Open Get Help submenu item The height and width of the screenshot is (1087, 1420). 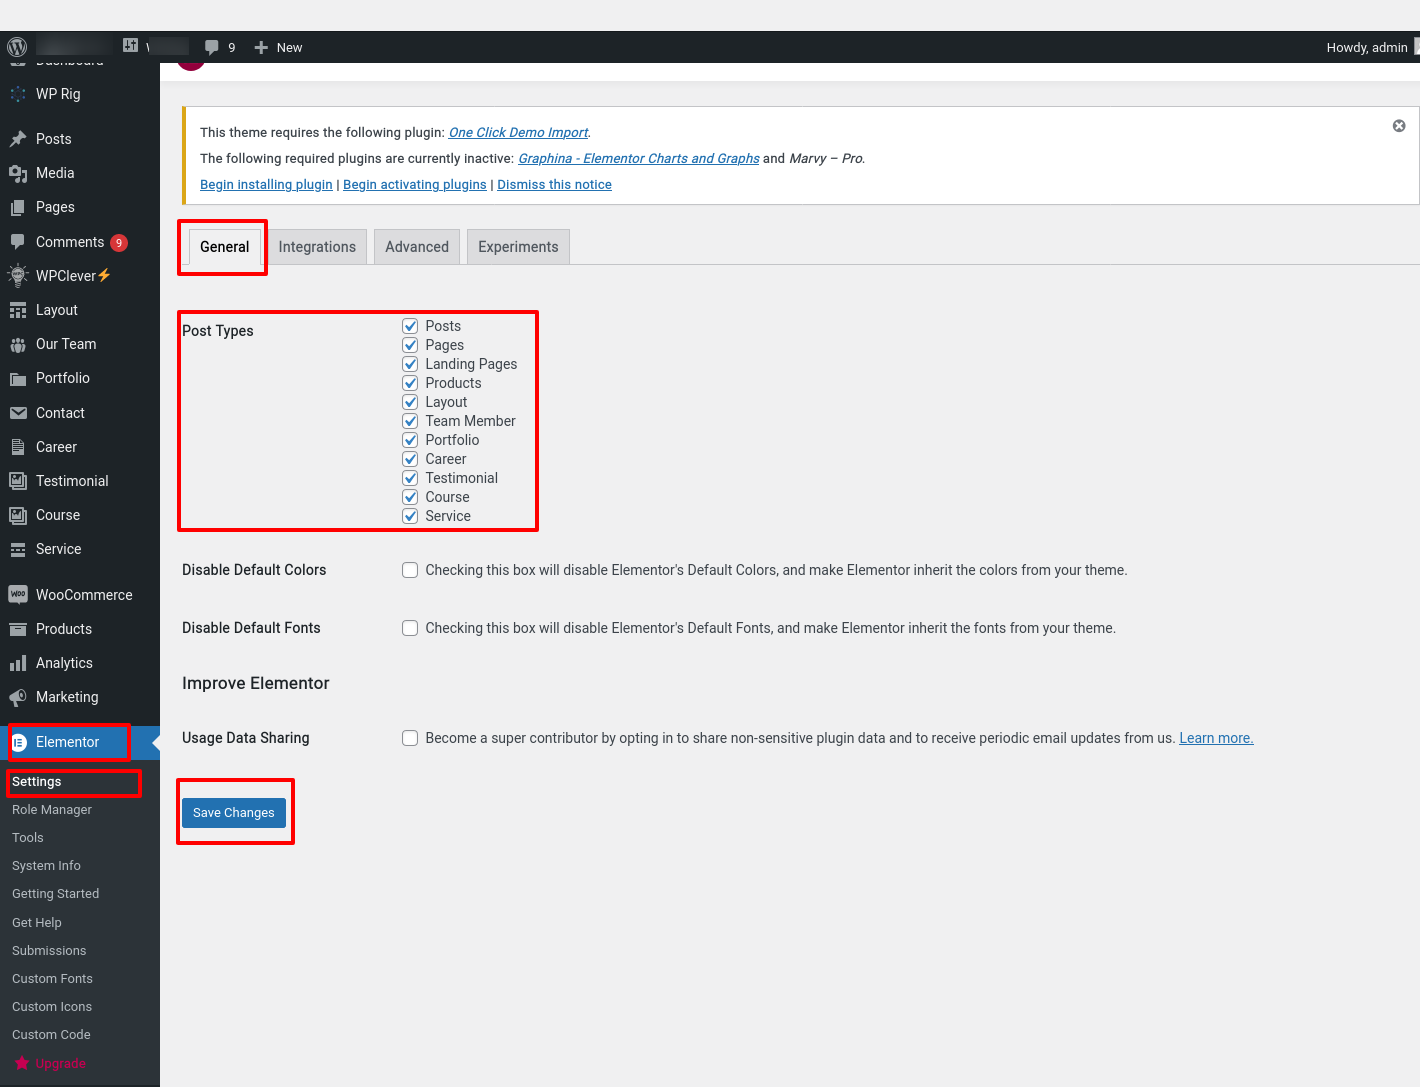pos(37,923)
